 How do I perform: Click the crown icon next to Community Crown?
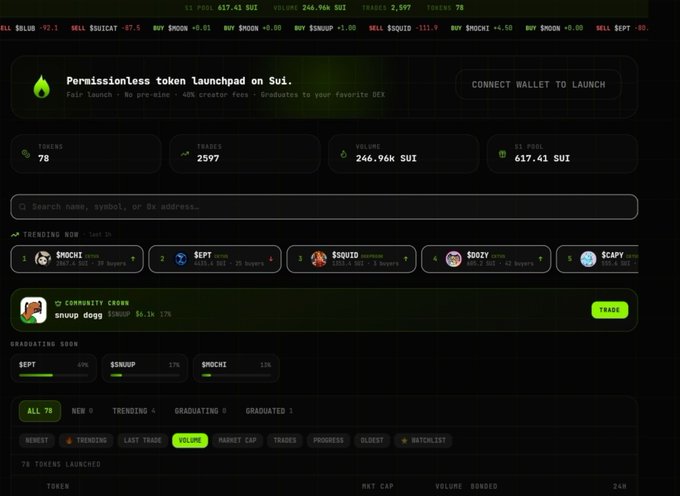(58, 303)
